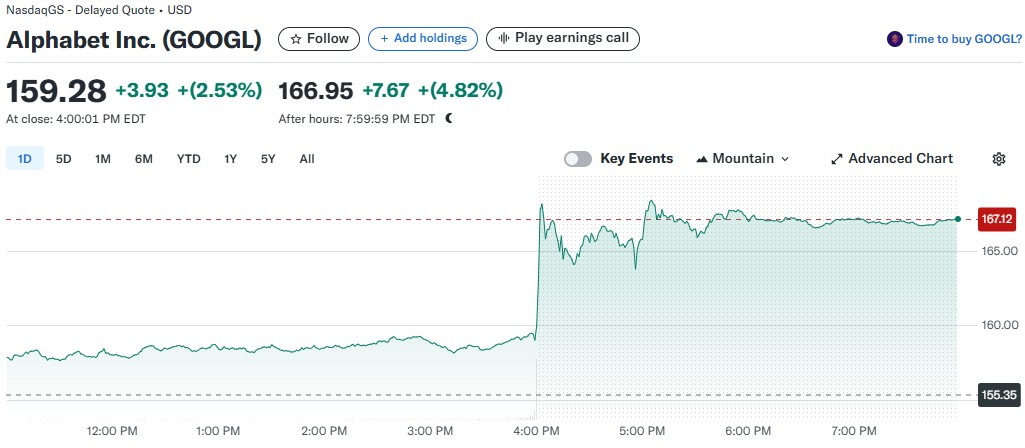Toggle the Key Events switch
The width and height of the screenshot is (1025, 448).
(x=578, y=159)
